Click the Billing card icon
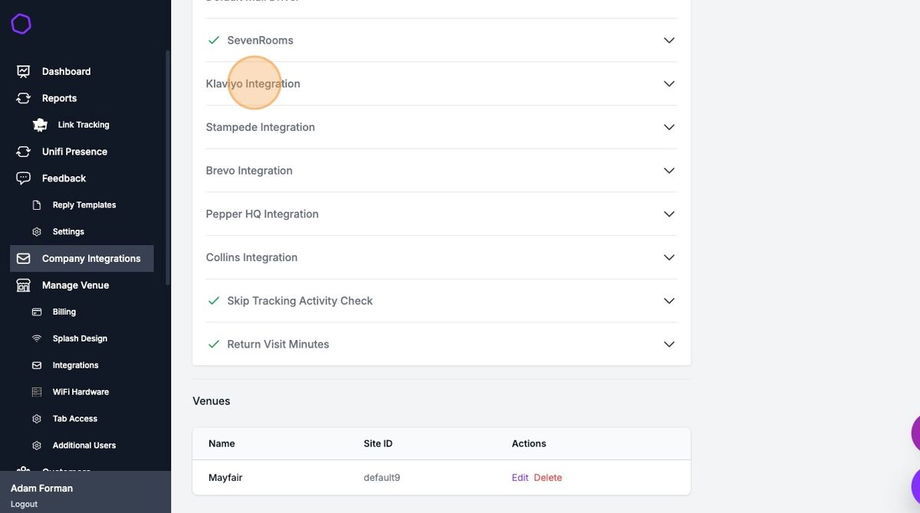 pos(37,312)
